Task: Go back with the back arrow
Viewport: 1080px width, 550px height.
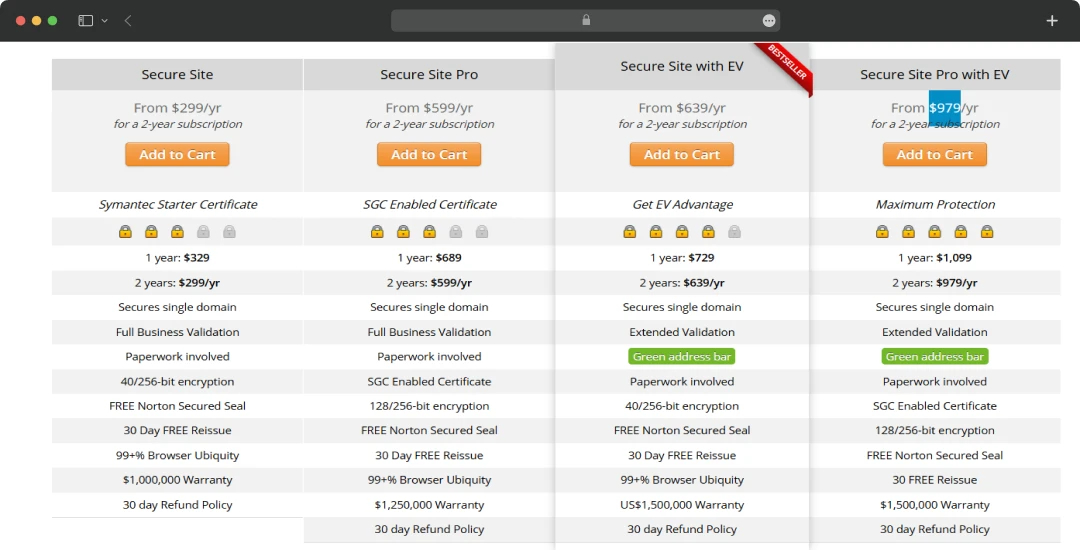Action: [128, 21]
